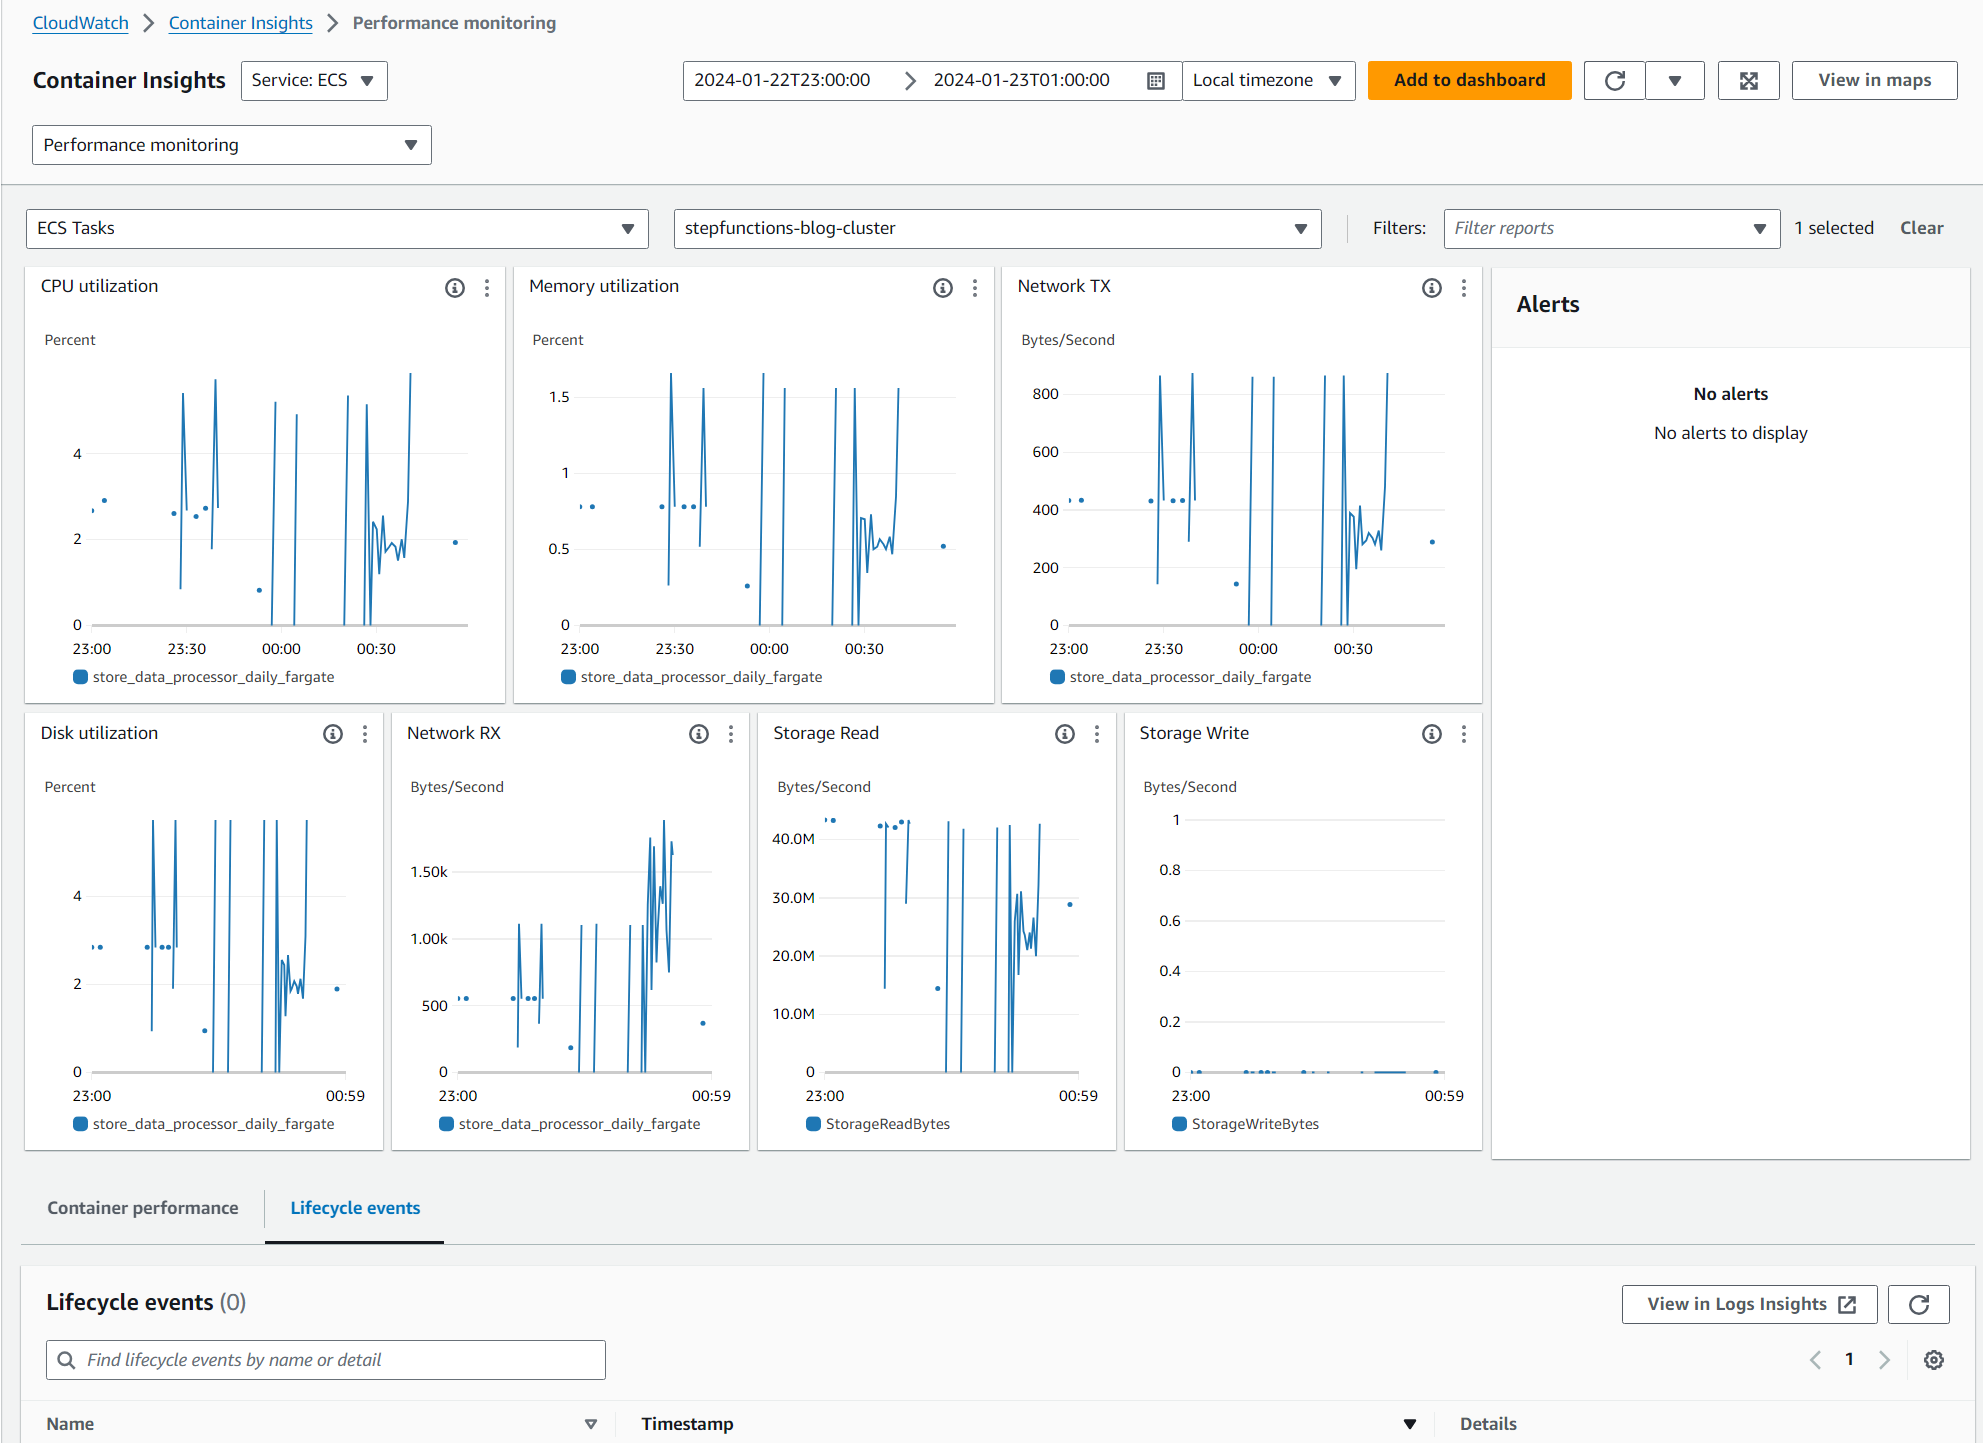Toggle the Network TX legend series swatch
The image size is (1983, 1443).
point(1057,677)
